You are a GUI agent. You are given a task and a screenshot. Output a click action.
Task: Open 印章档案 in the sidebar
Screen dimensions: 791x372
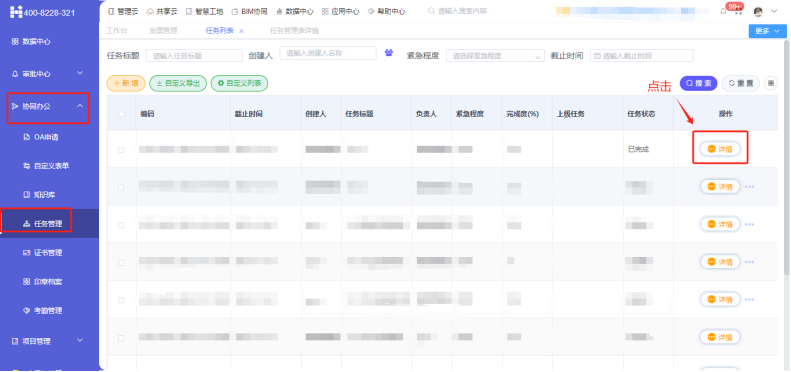[x=43, y=281]
